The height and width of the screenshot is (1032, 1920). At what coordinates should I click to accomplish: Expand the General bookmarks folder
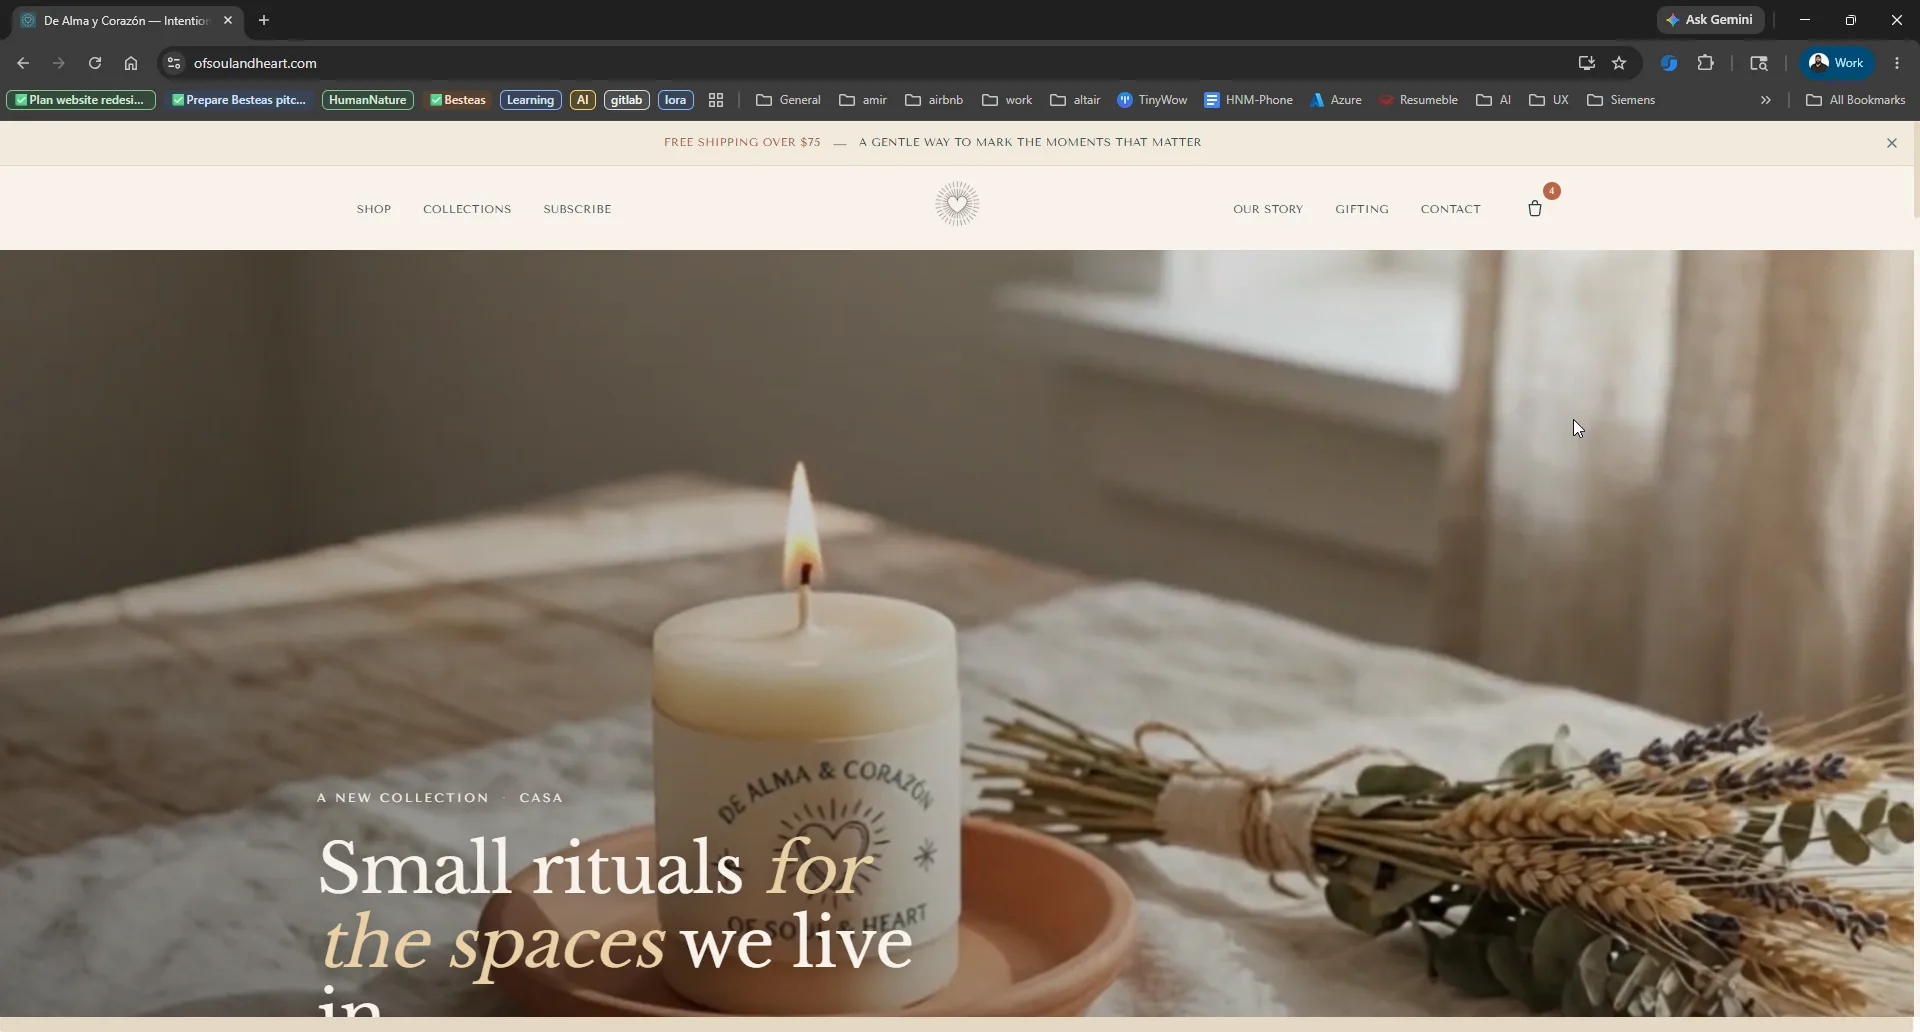788,100
